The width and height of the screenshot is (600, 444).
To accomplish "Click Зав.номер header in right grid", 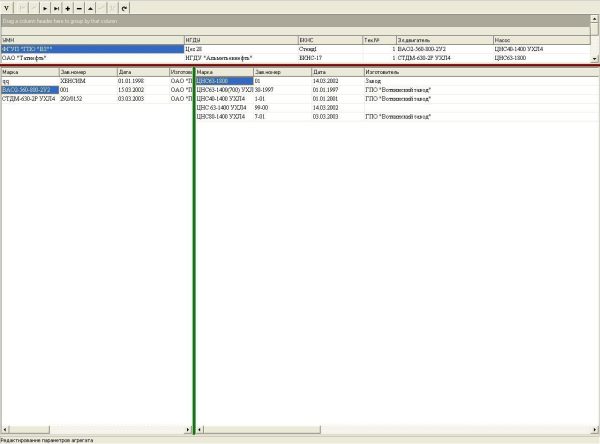I will (282, 72).
